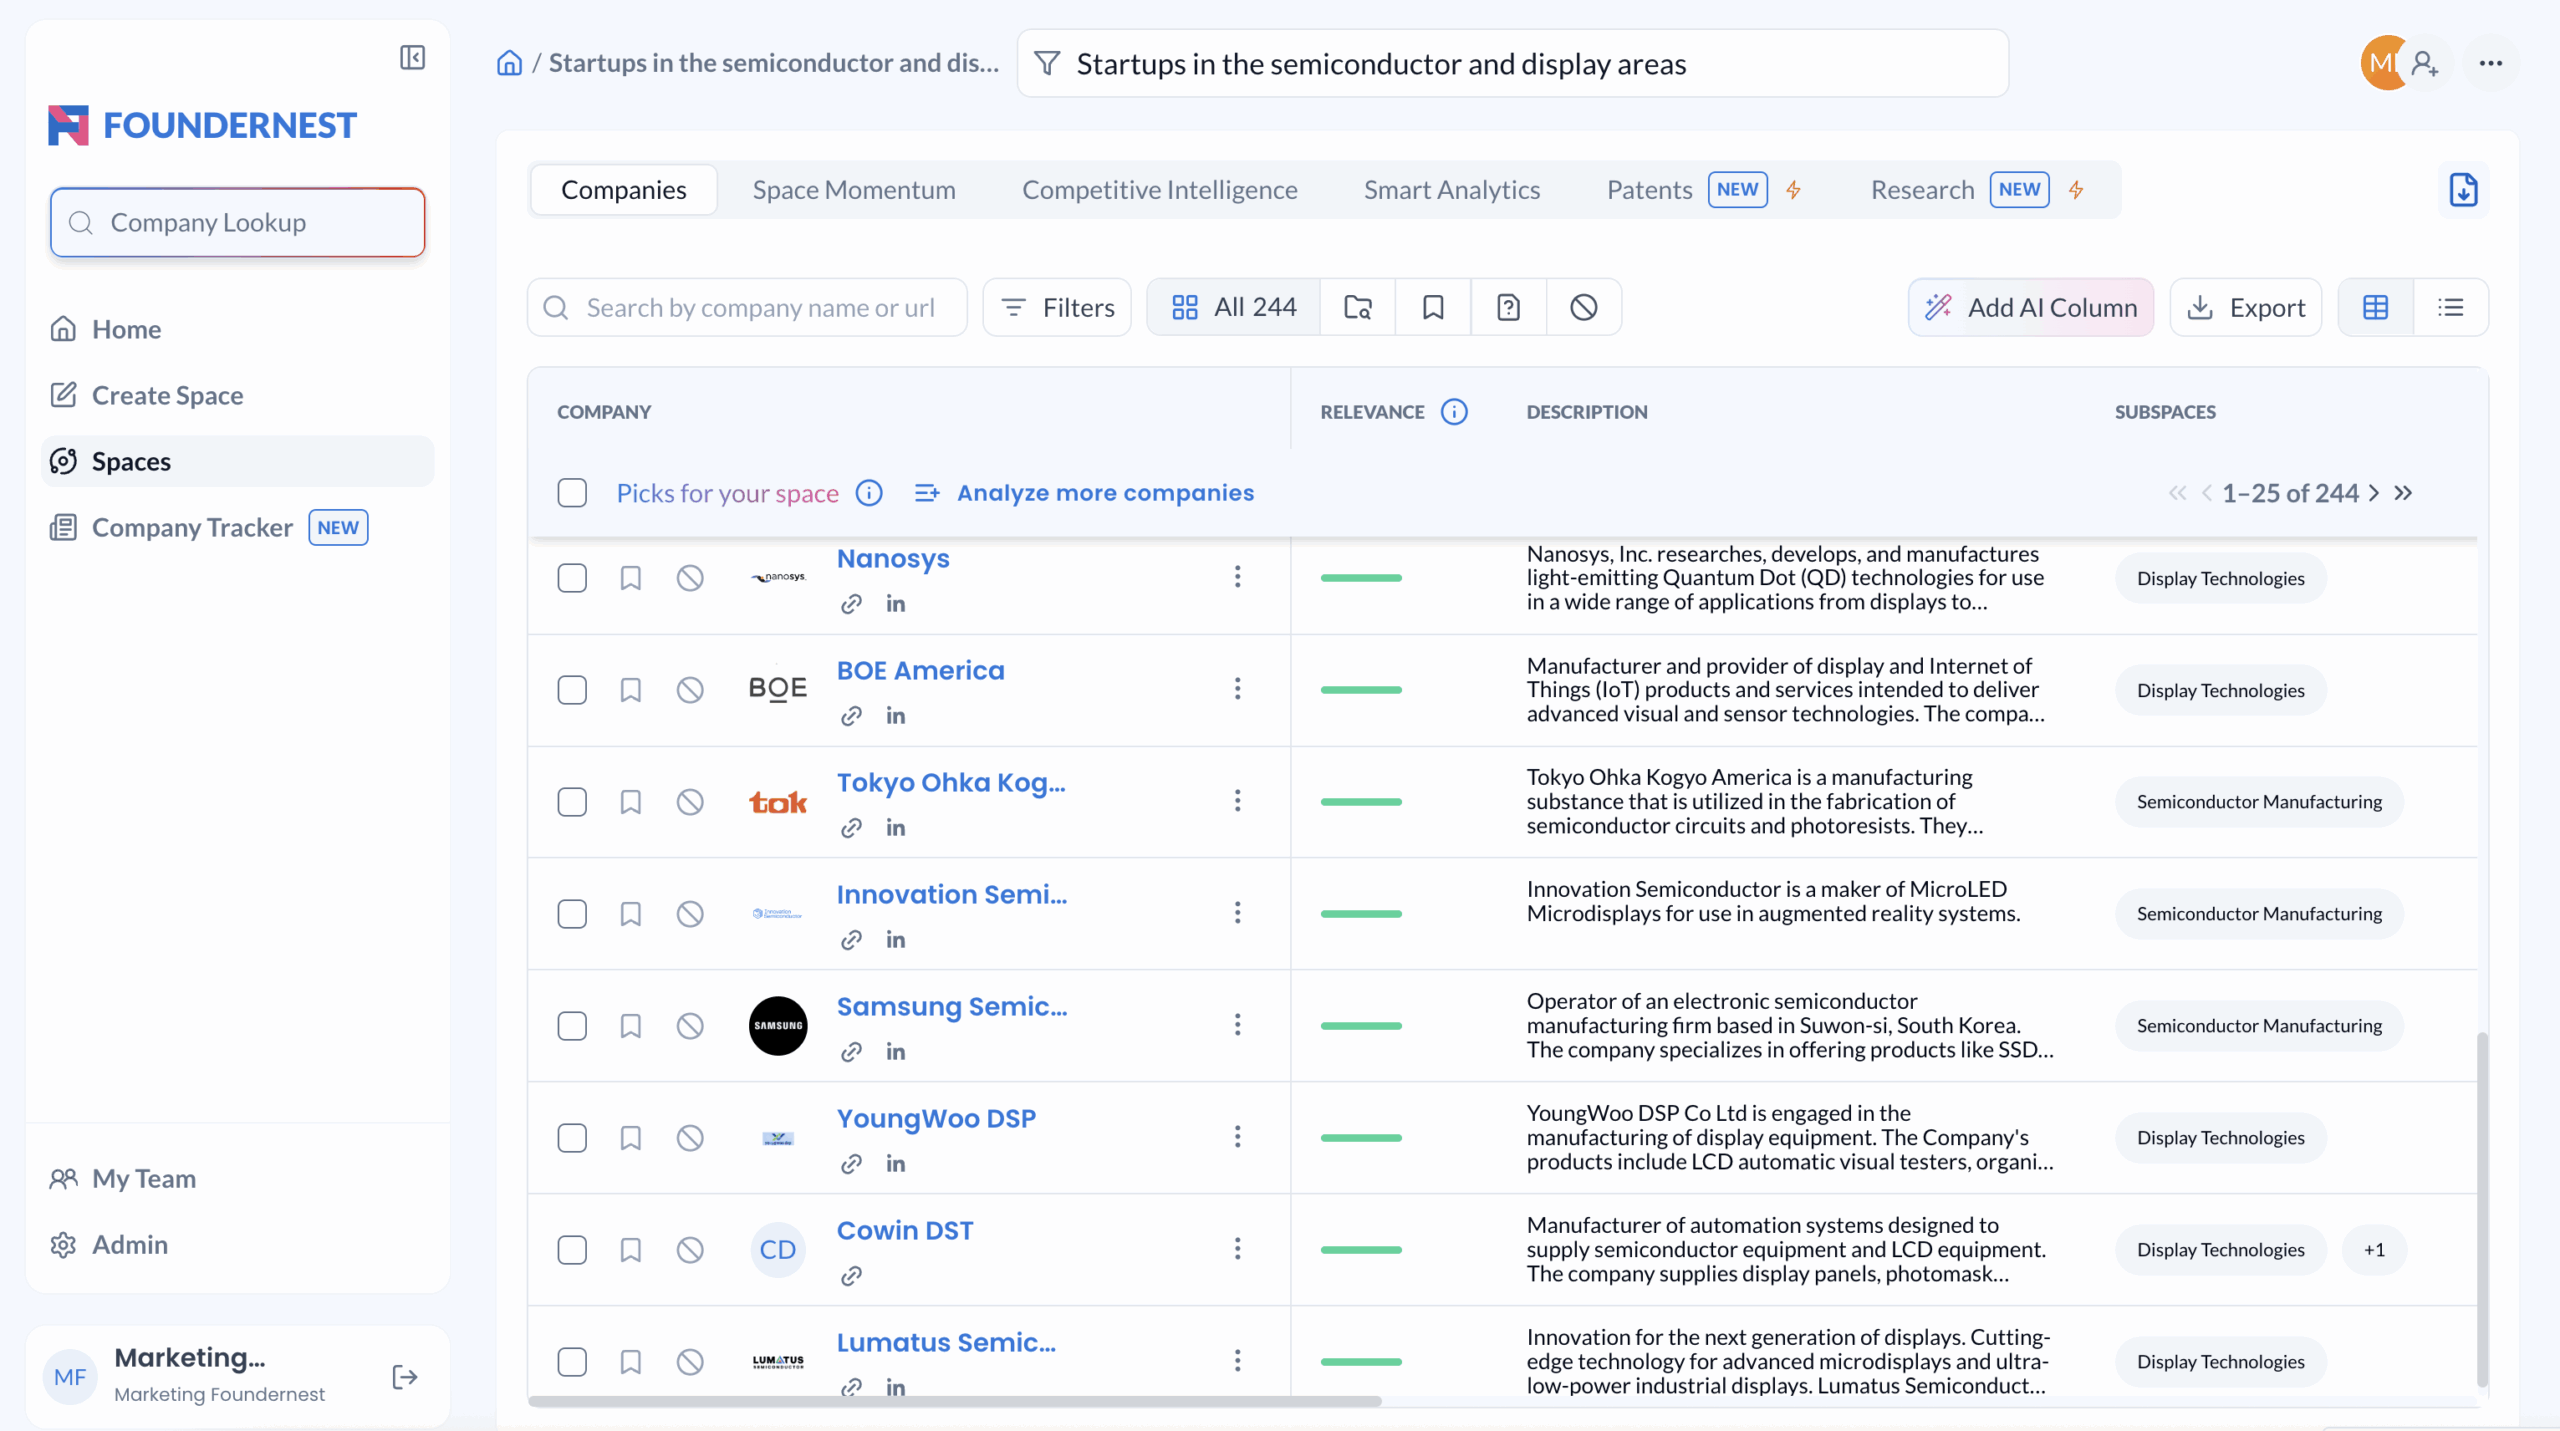Open the Nanosys company name link

(x=893, y=559)
